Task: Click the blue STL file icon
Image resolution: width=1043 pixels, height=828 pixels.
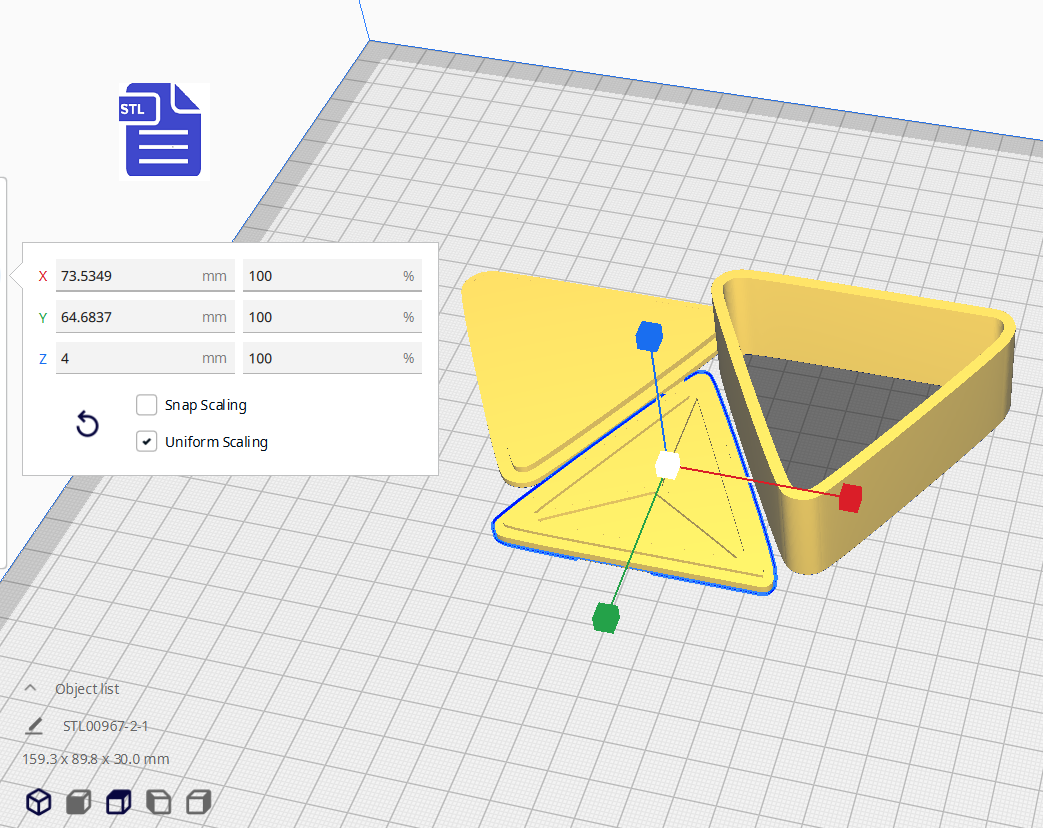Action: tap(164, 130)
